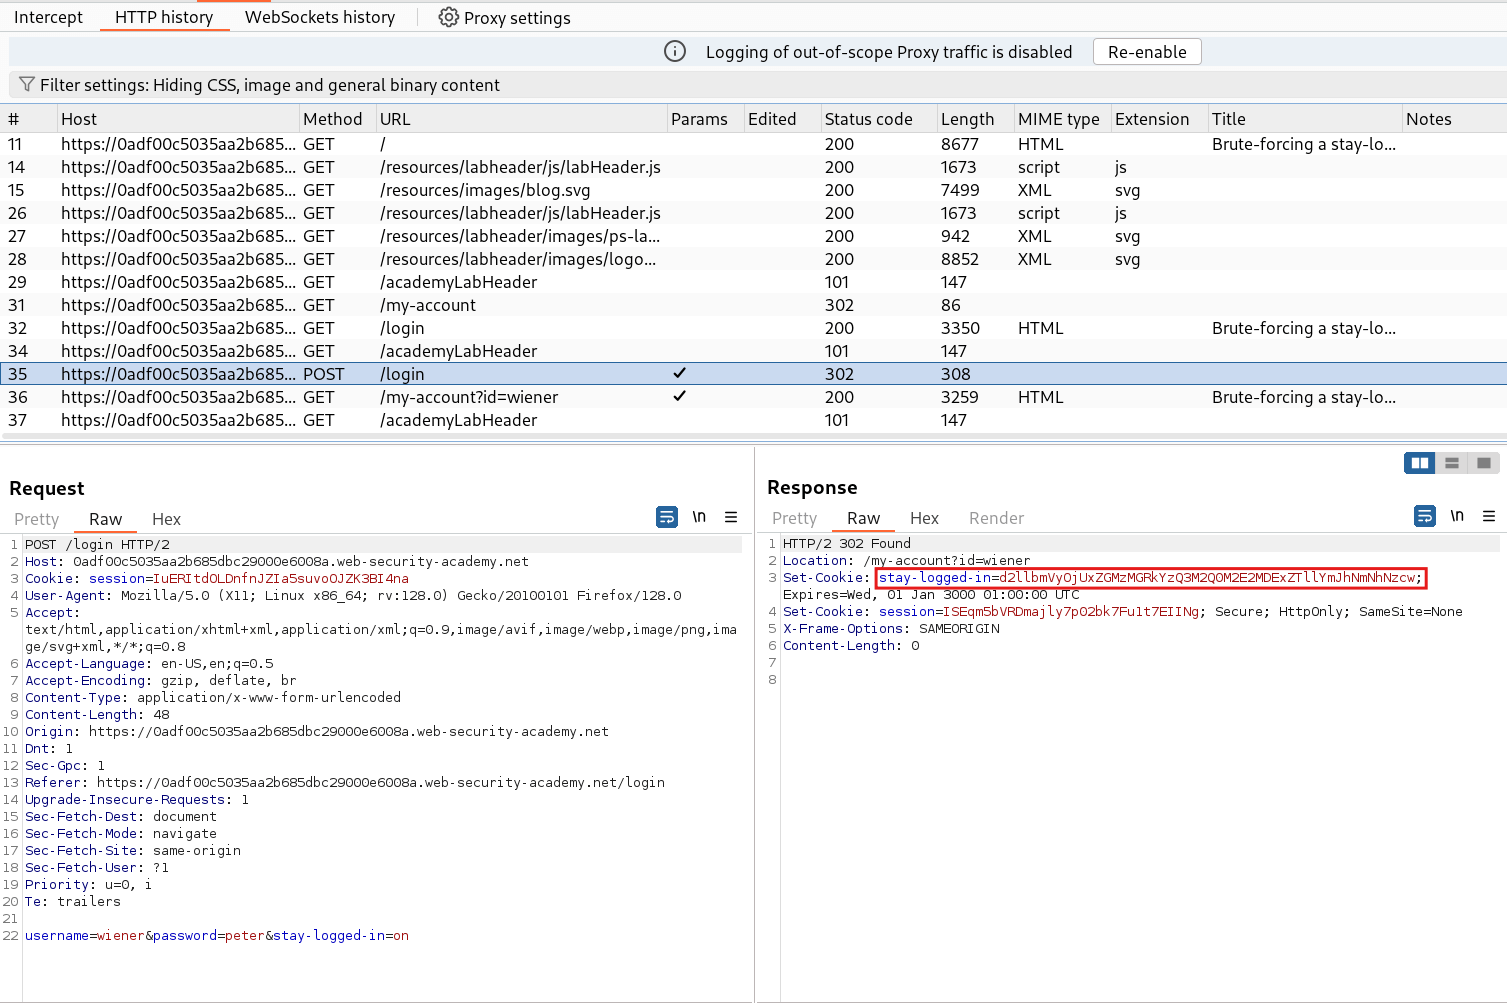Viewport: 1507px width, 1003px height.
Task: Toggle \n character display in the Response panel
Action: 1457,516
